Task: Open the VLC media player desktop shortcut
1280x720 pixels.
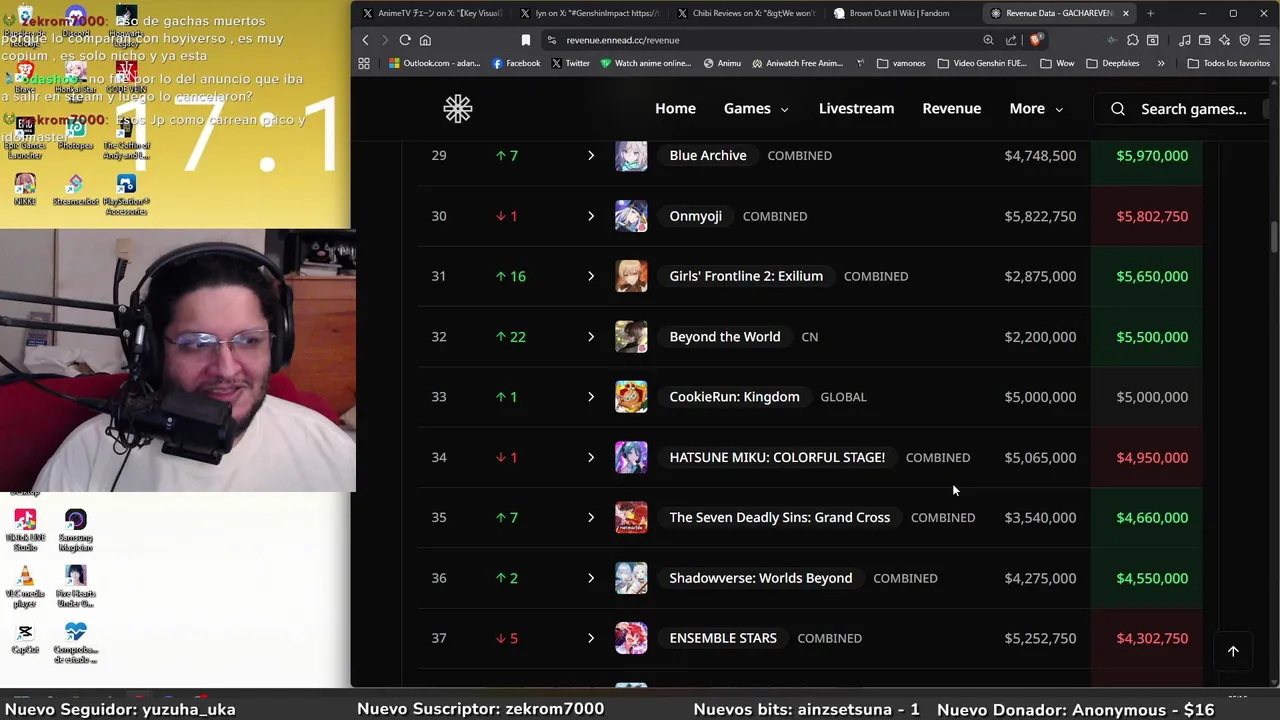Action: pos(25,587)
